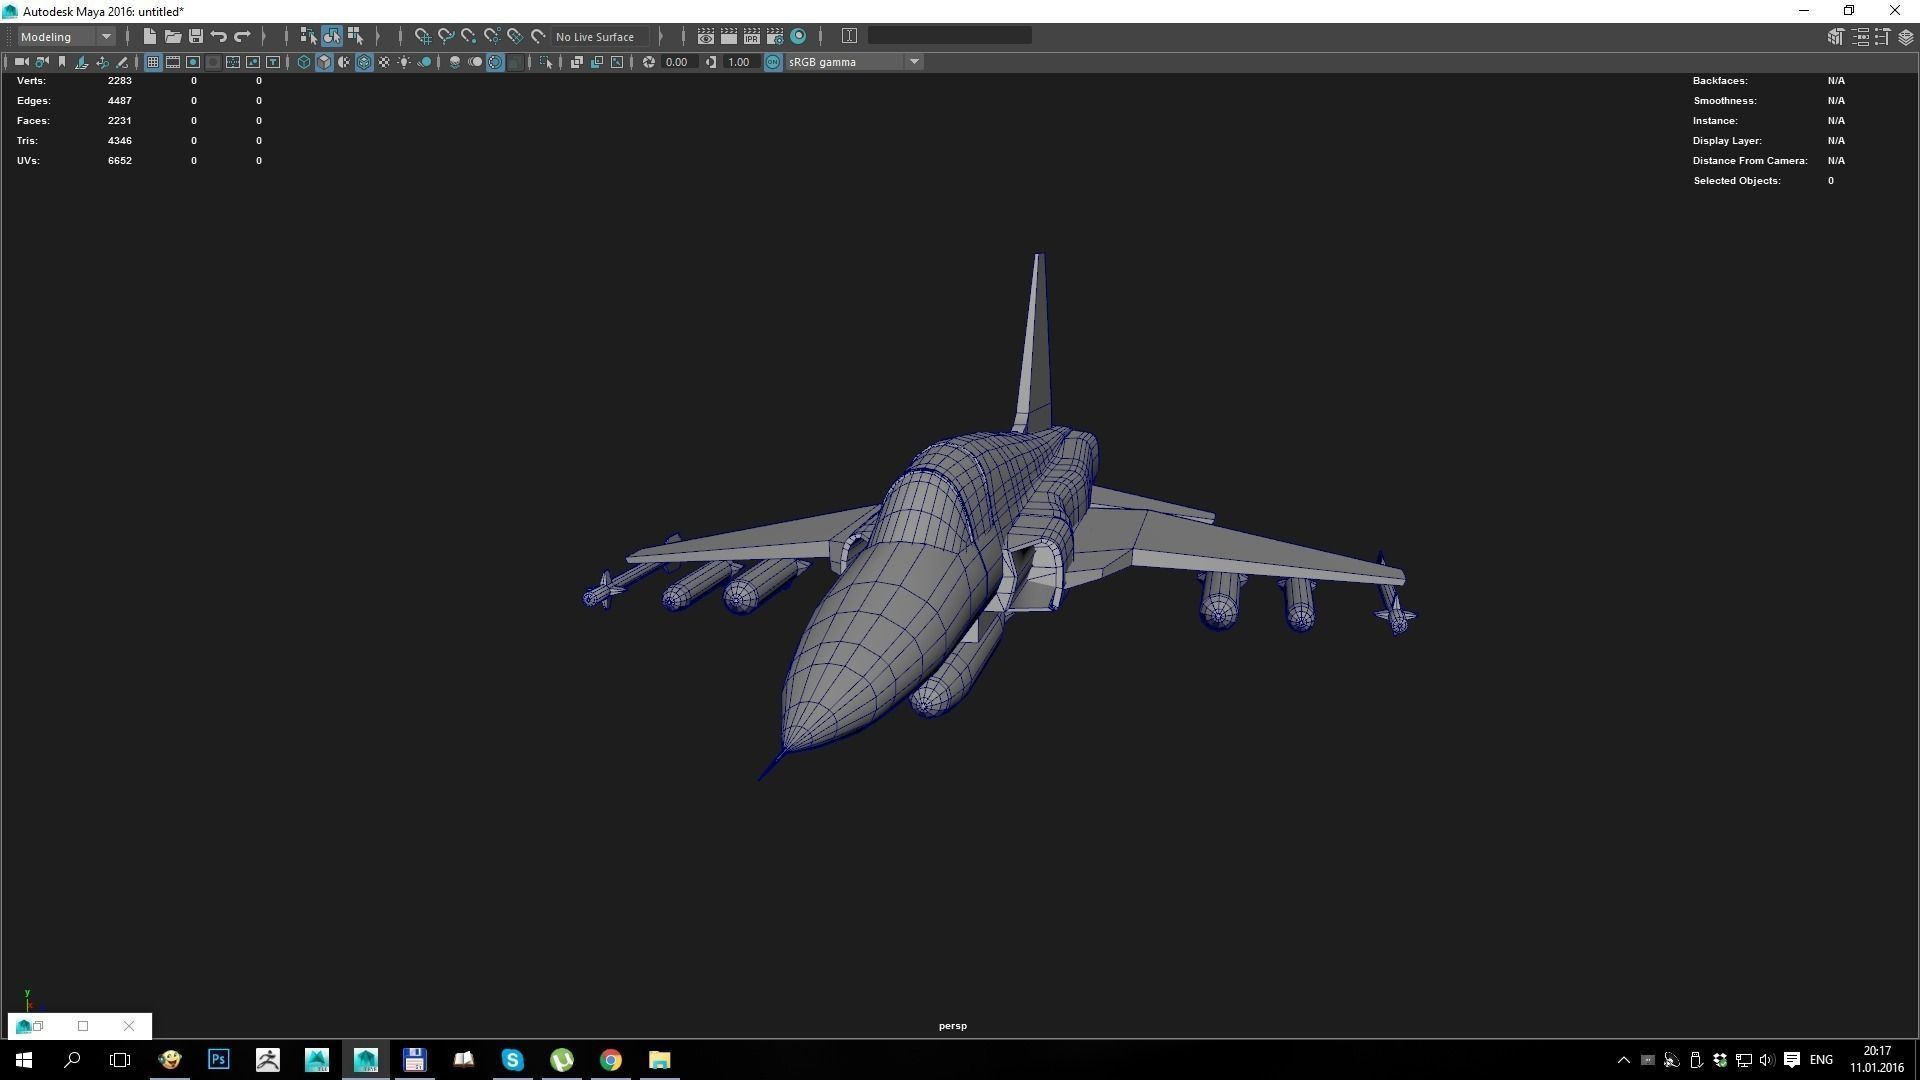This screenshot has width=1920, height=1080.
Task: Click the ENG language indicator in tray
Action: (1821, 1059)
